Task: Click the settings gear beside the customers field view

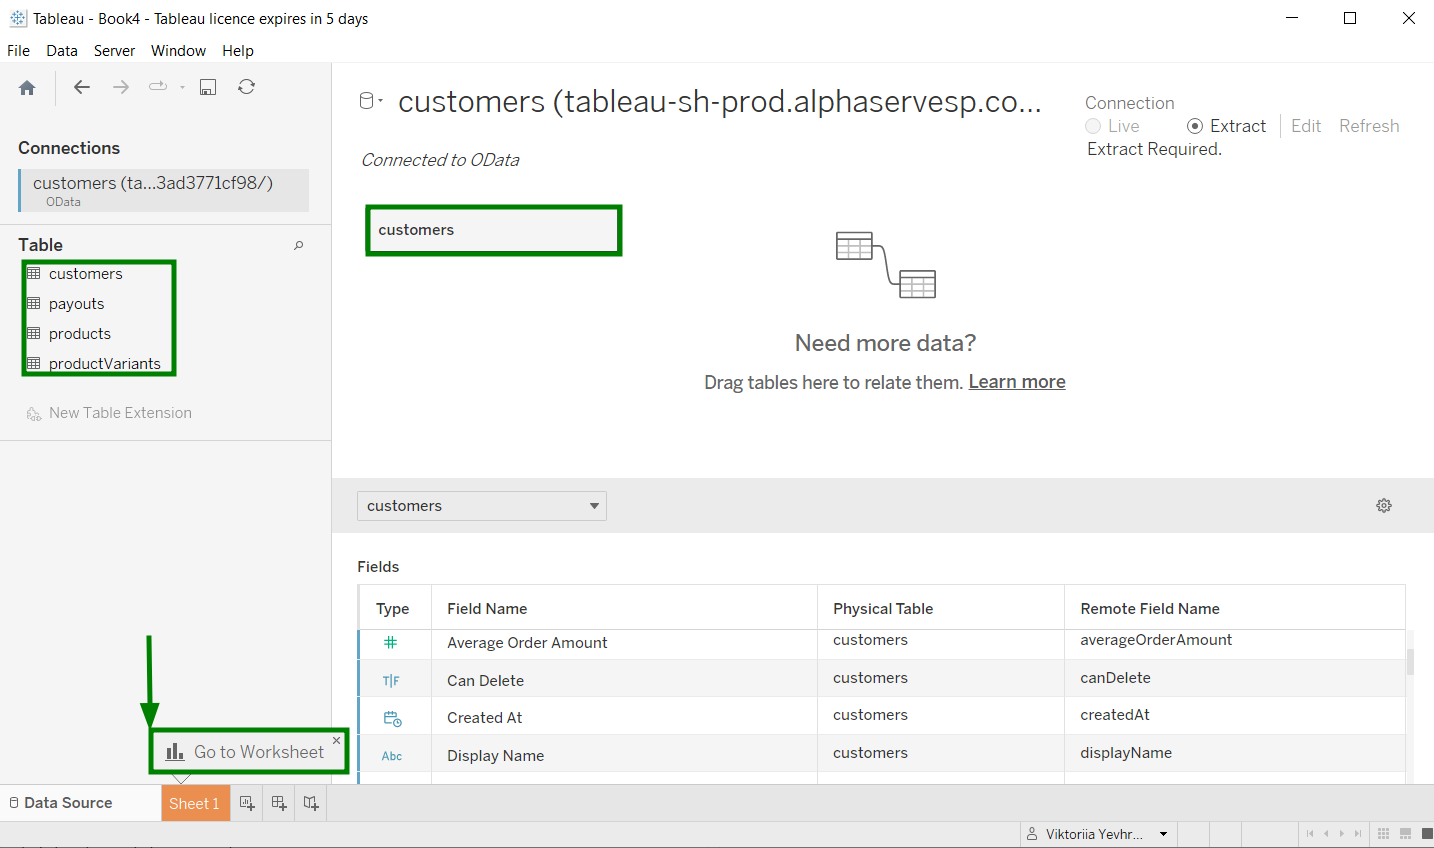Action: coord(1383,505)
